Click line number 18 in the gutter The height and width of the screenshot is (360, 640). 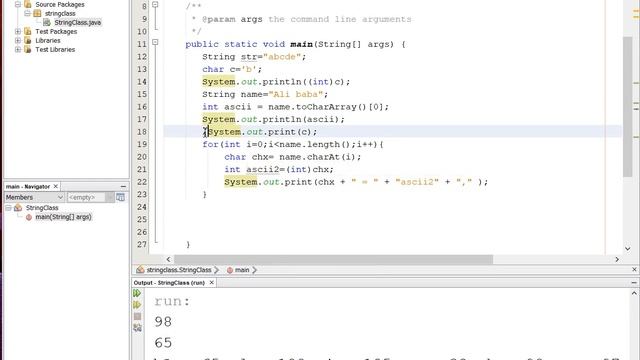click(142, 132)
